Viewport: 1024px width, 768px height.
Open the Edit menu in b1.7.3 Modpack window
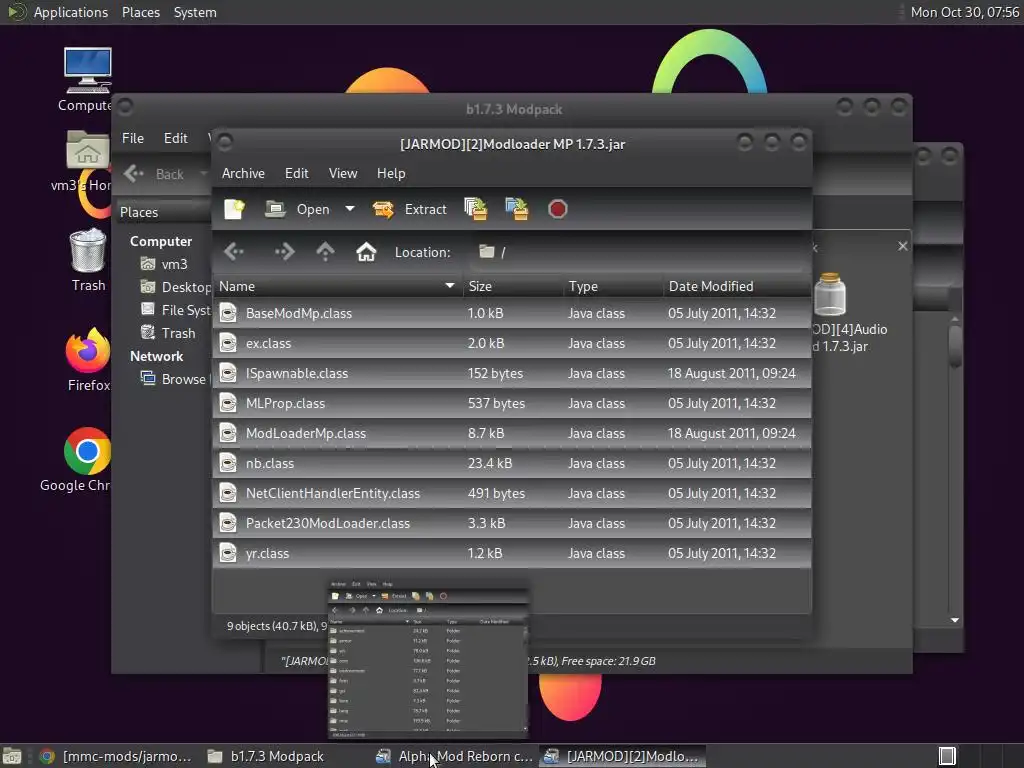pyautogui.click(x=176, y=138)
